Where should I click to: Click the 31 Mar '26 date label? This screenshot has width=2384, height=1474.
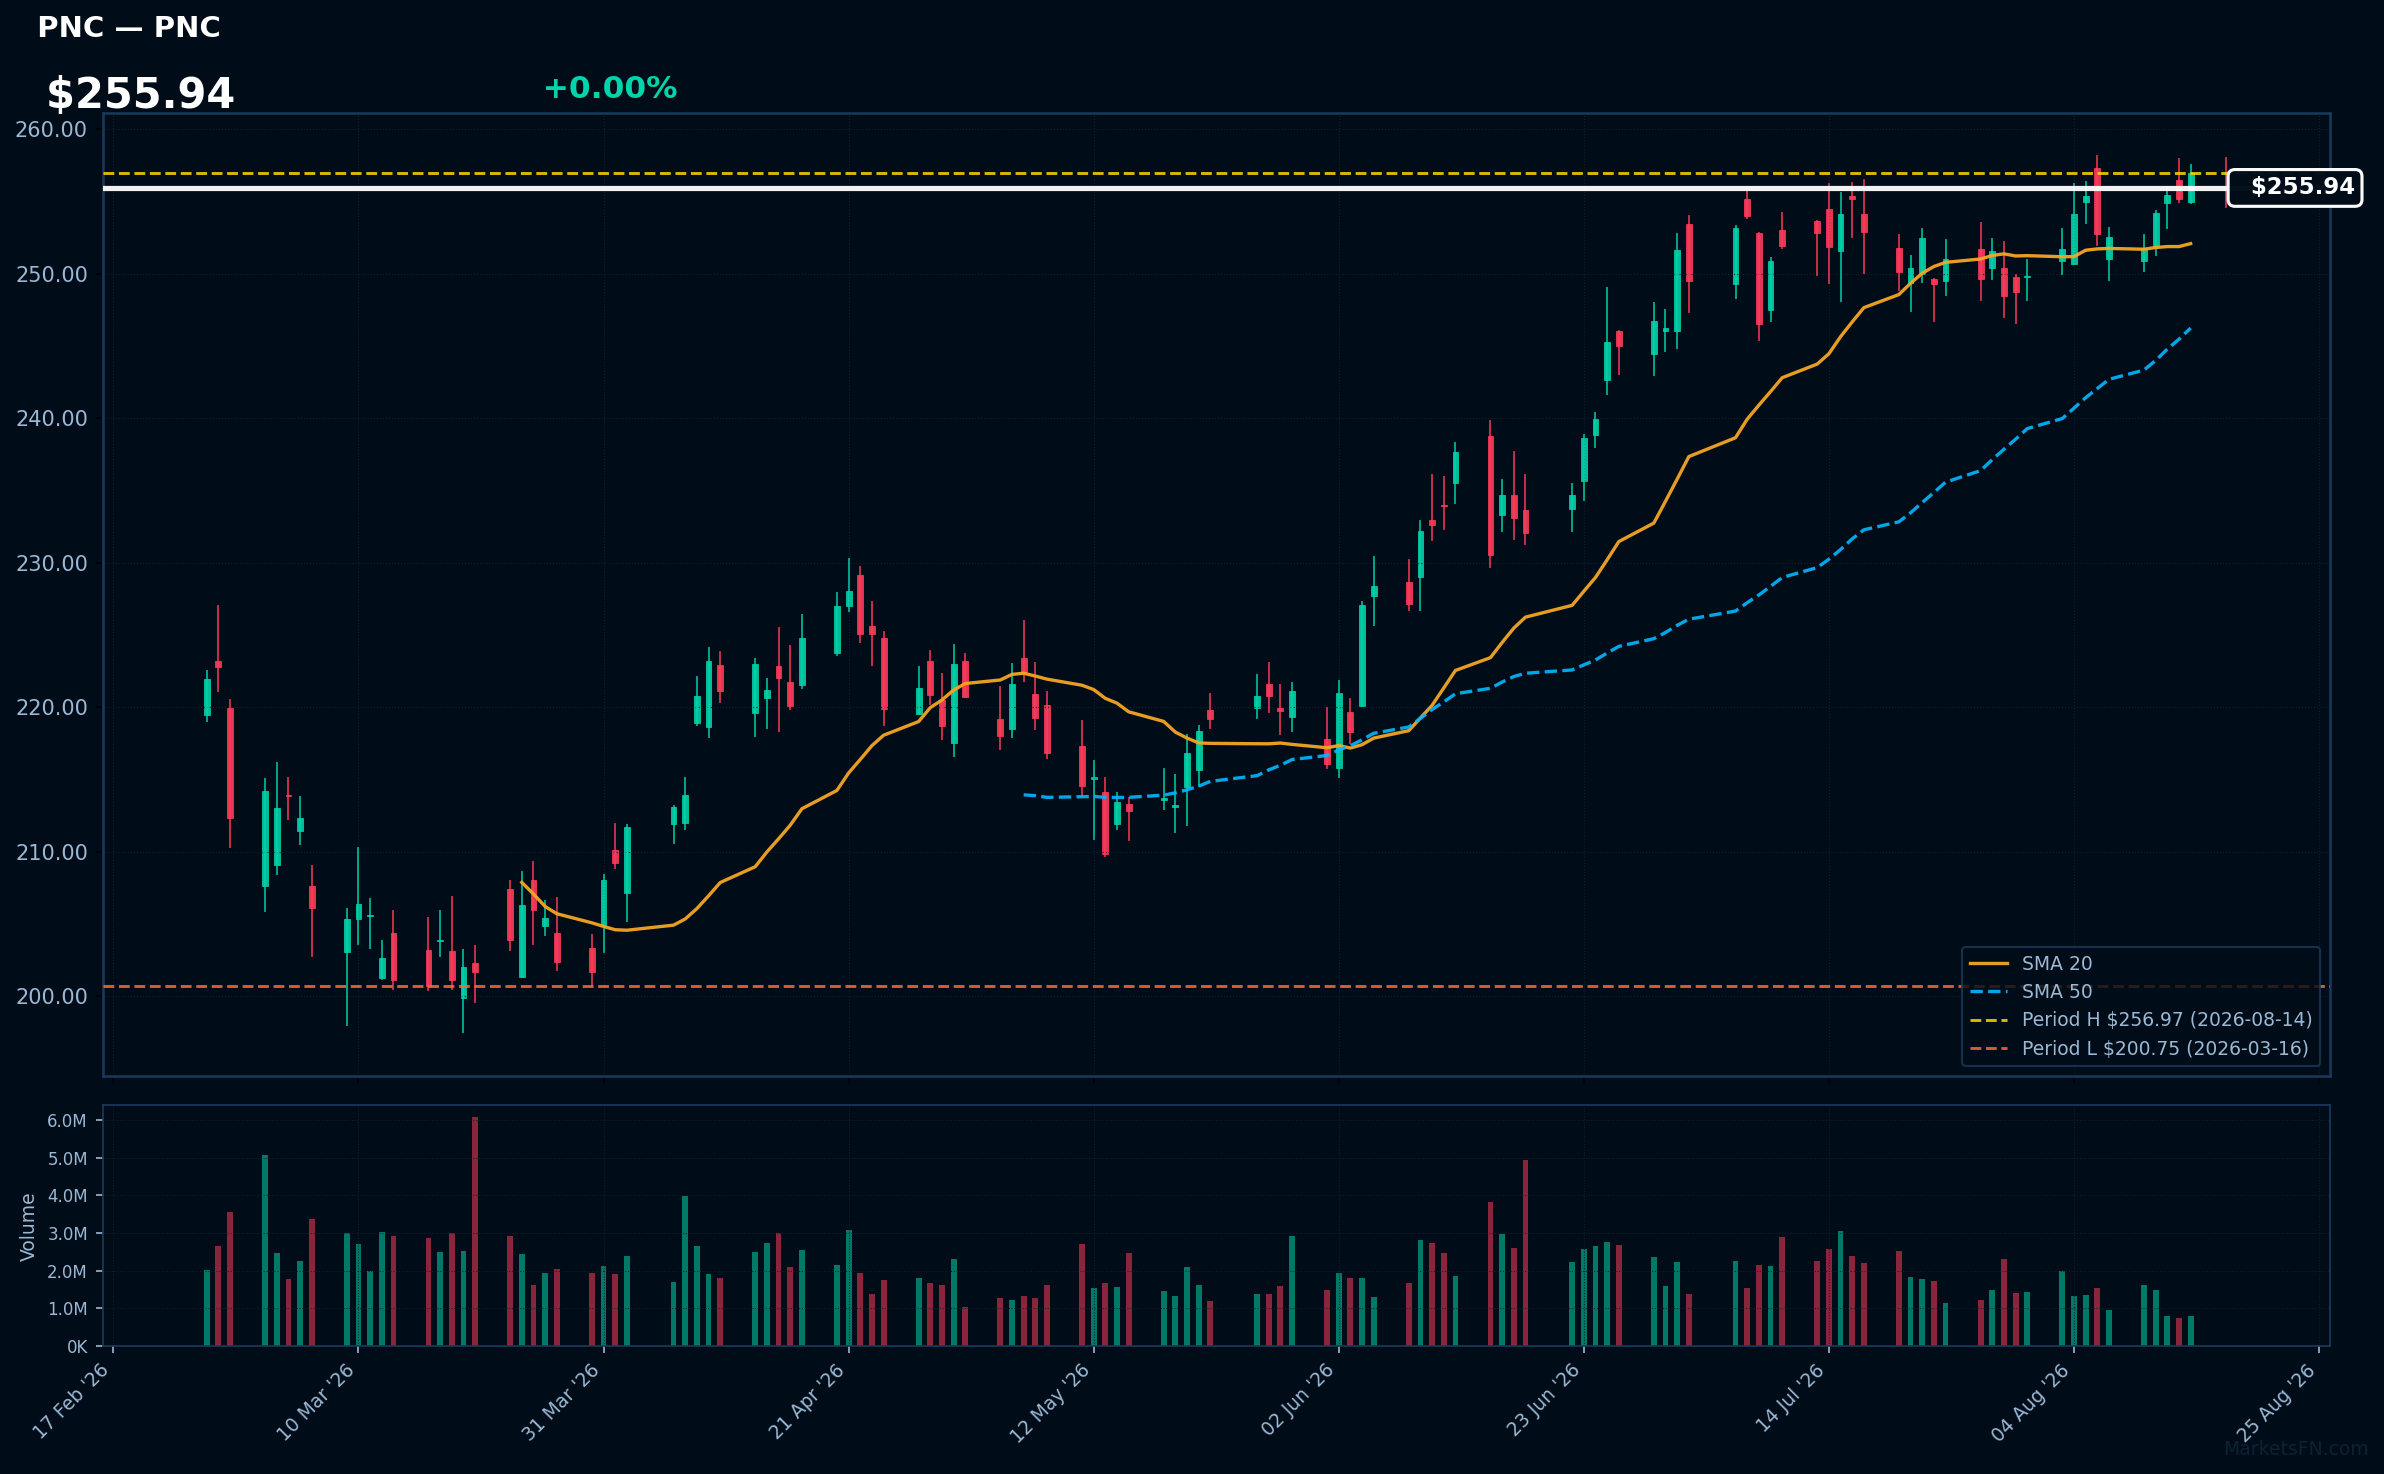tap(560, 1402)
